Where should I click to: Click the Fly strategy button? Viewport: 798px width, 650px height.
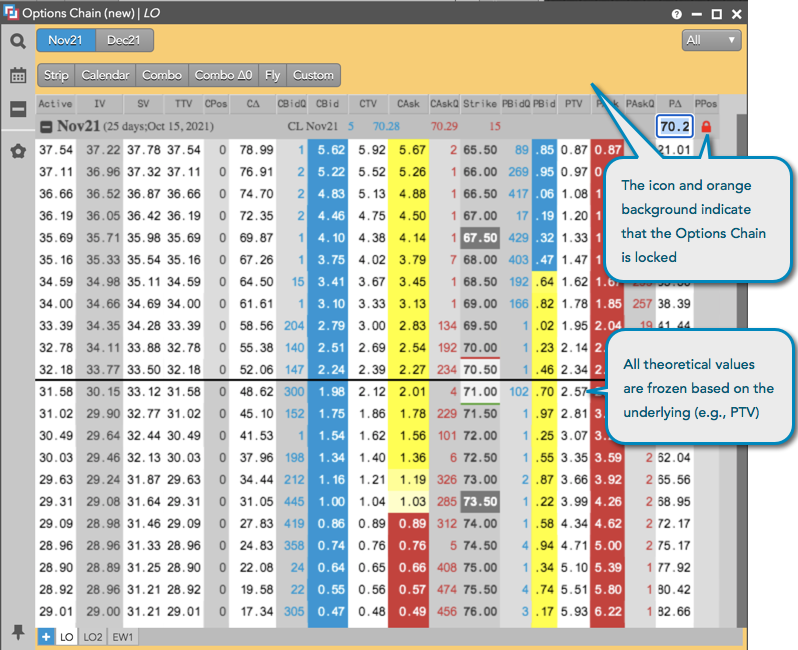point(272,75)
